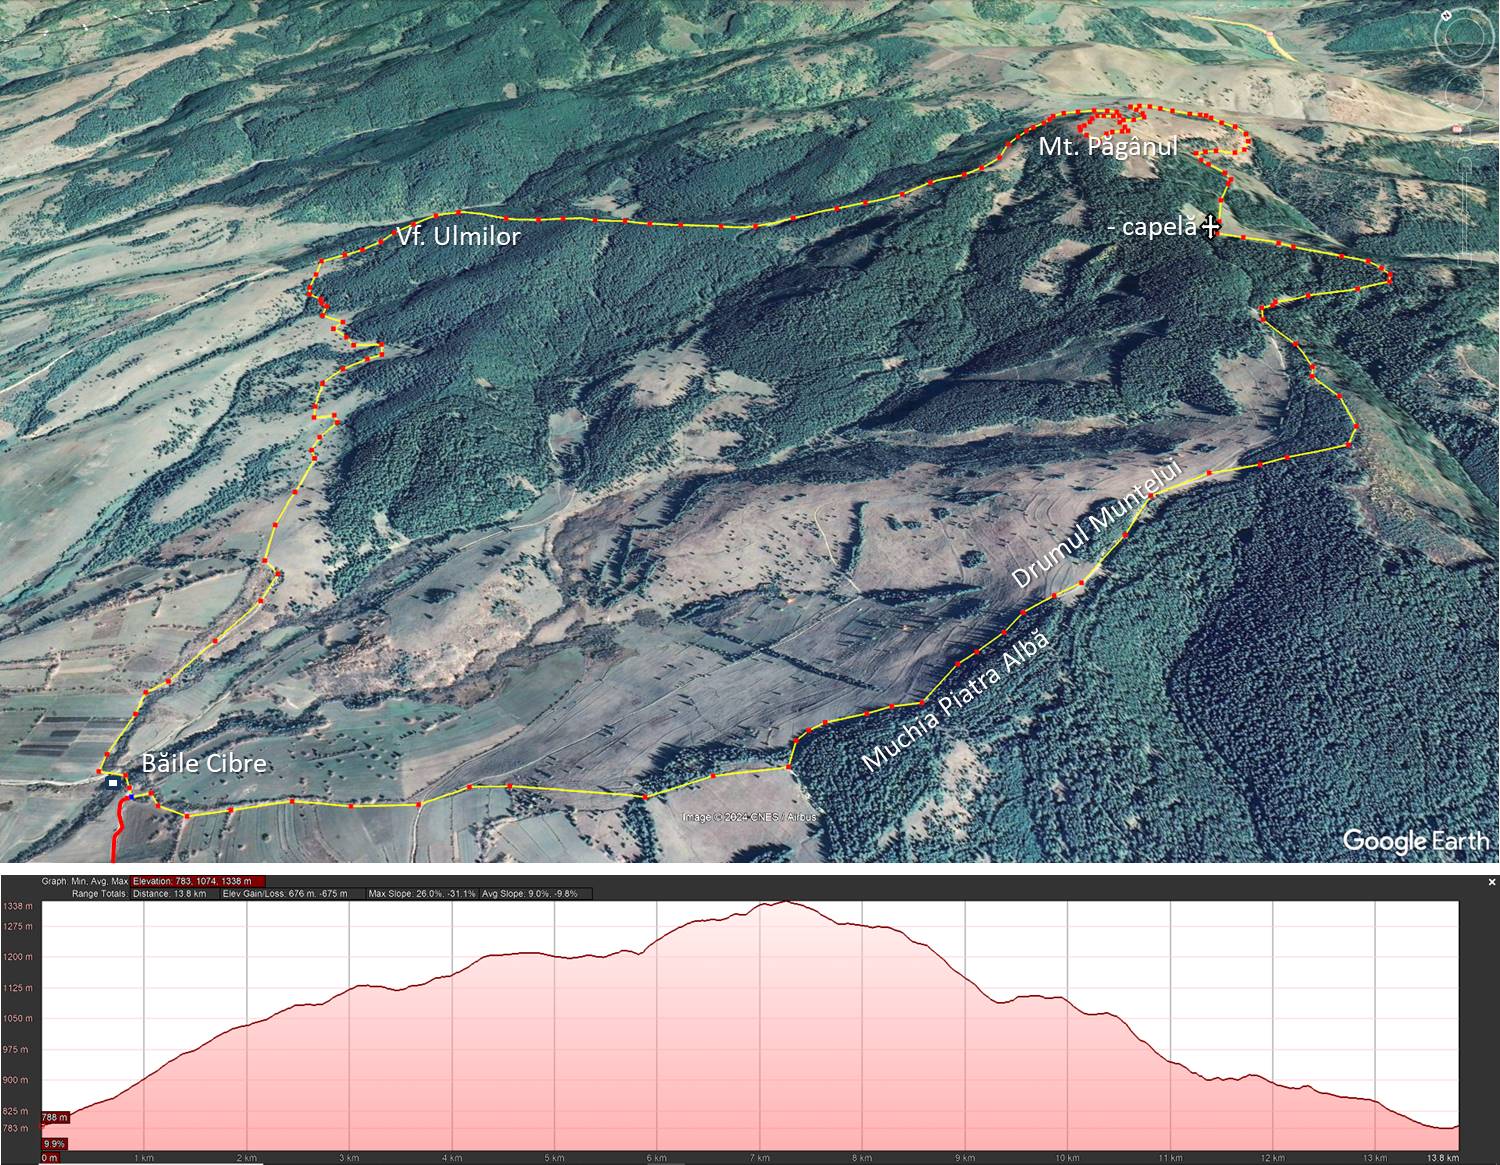
Task: Click the blue square start marker at Băile Cibre
Action: [113, 783]
